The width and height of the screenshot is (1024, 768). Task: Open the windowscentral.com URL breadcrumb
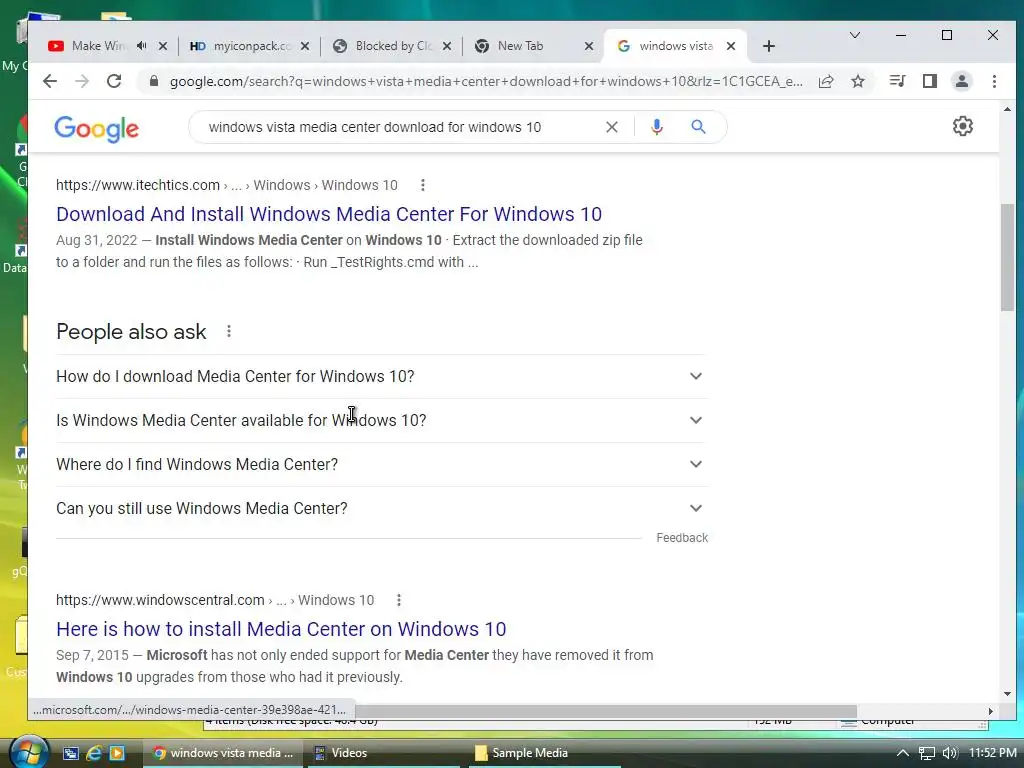point(215,600)
